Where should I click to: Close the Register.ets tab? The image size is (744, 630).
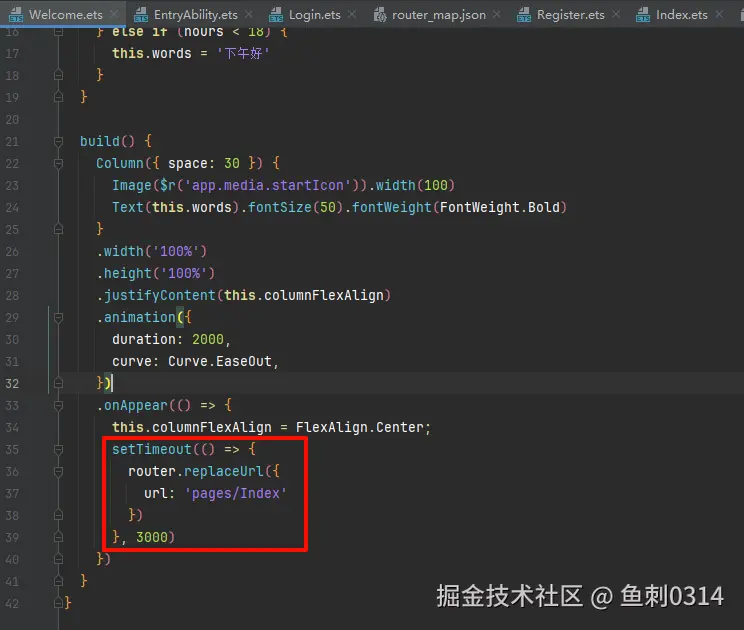pyautogui.click(x=616, y=14)
